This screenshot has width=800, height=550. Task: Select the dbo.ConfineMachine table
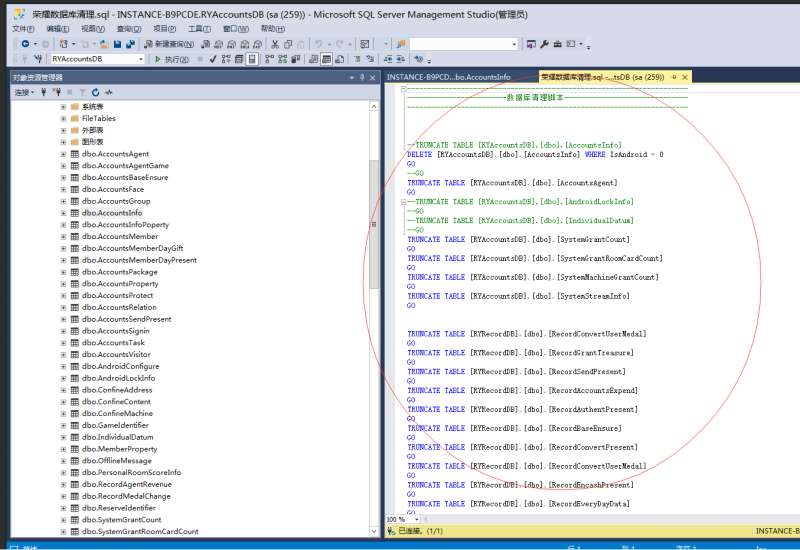point(117,413)
